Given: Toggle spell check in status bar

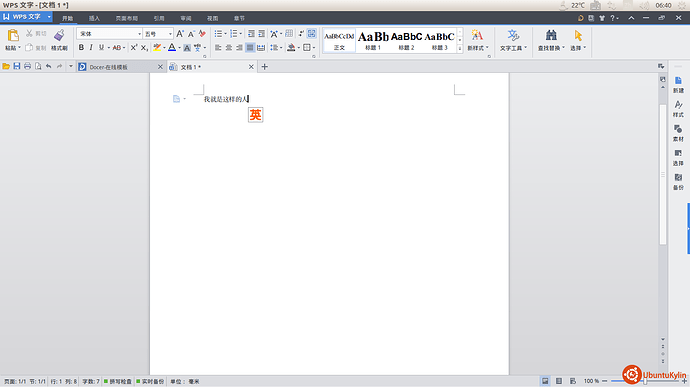Looking at the screenshot, I should [x=117, y=381].
